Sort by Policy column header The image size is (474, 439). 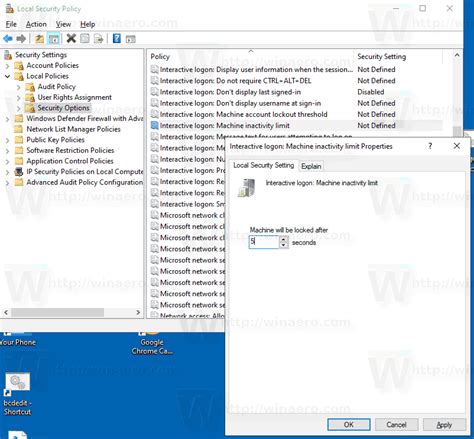(251, 56)
